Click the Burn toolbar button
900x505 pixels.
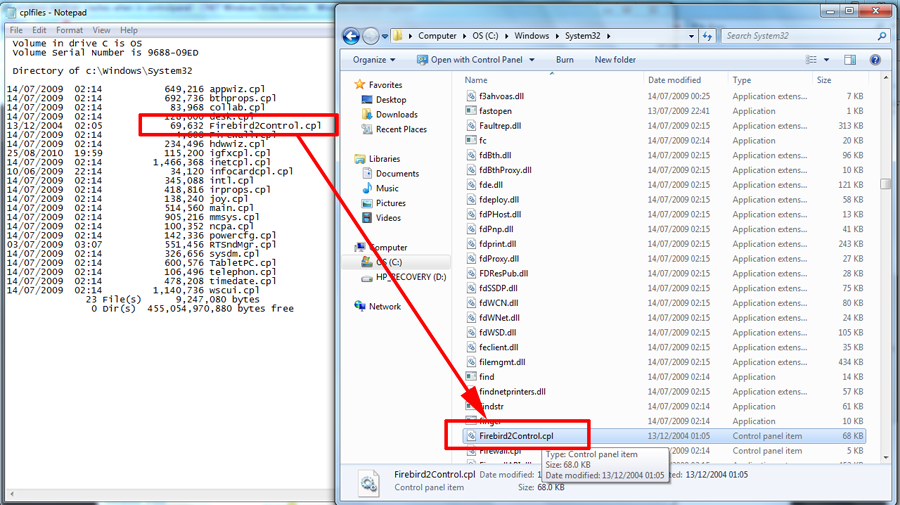tap(565, 60)
